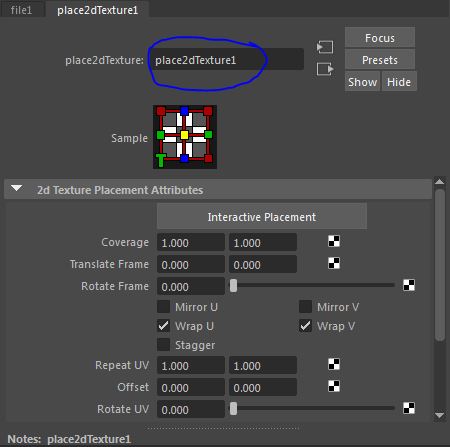Click the checker map icon for Rotate Frame
Viewport: 450px width, 447px height.
tap(409, 285)
